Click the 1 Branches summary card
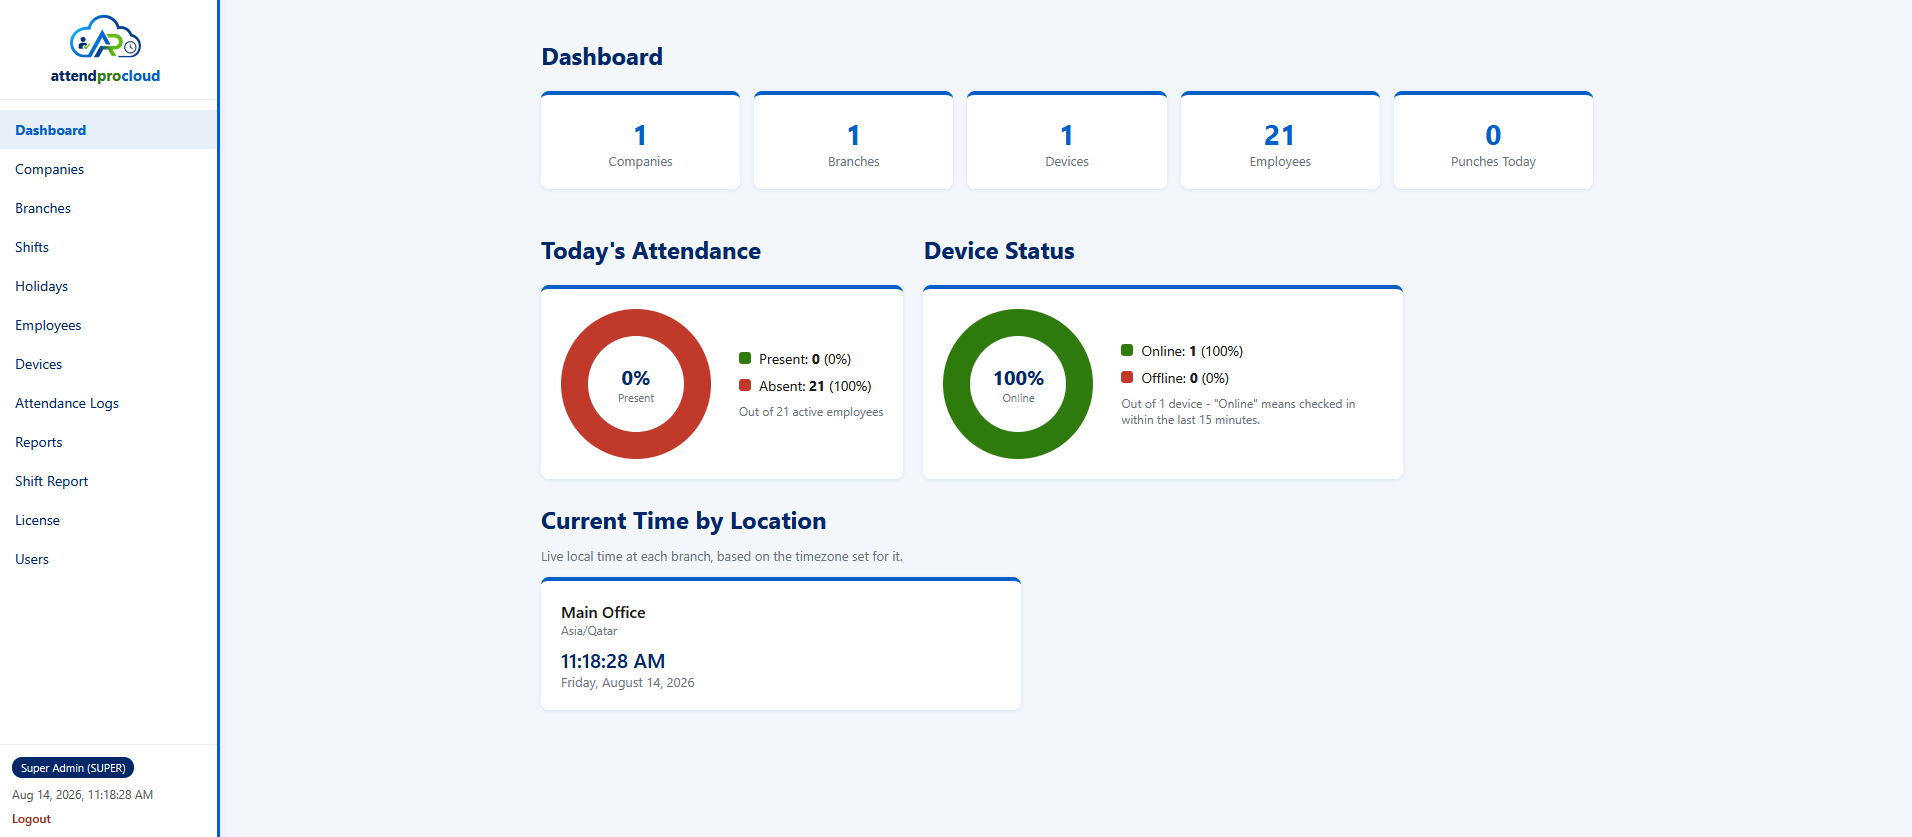 click(x=854, y=140)
